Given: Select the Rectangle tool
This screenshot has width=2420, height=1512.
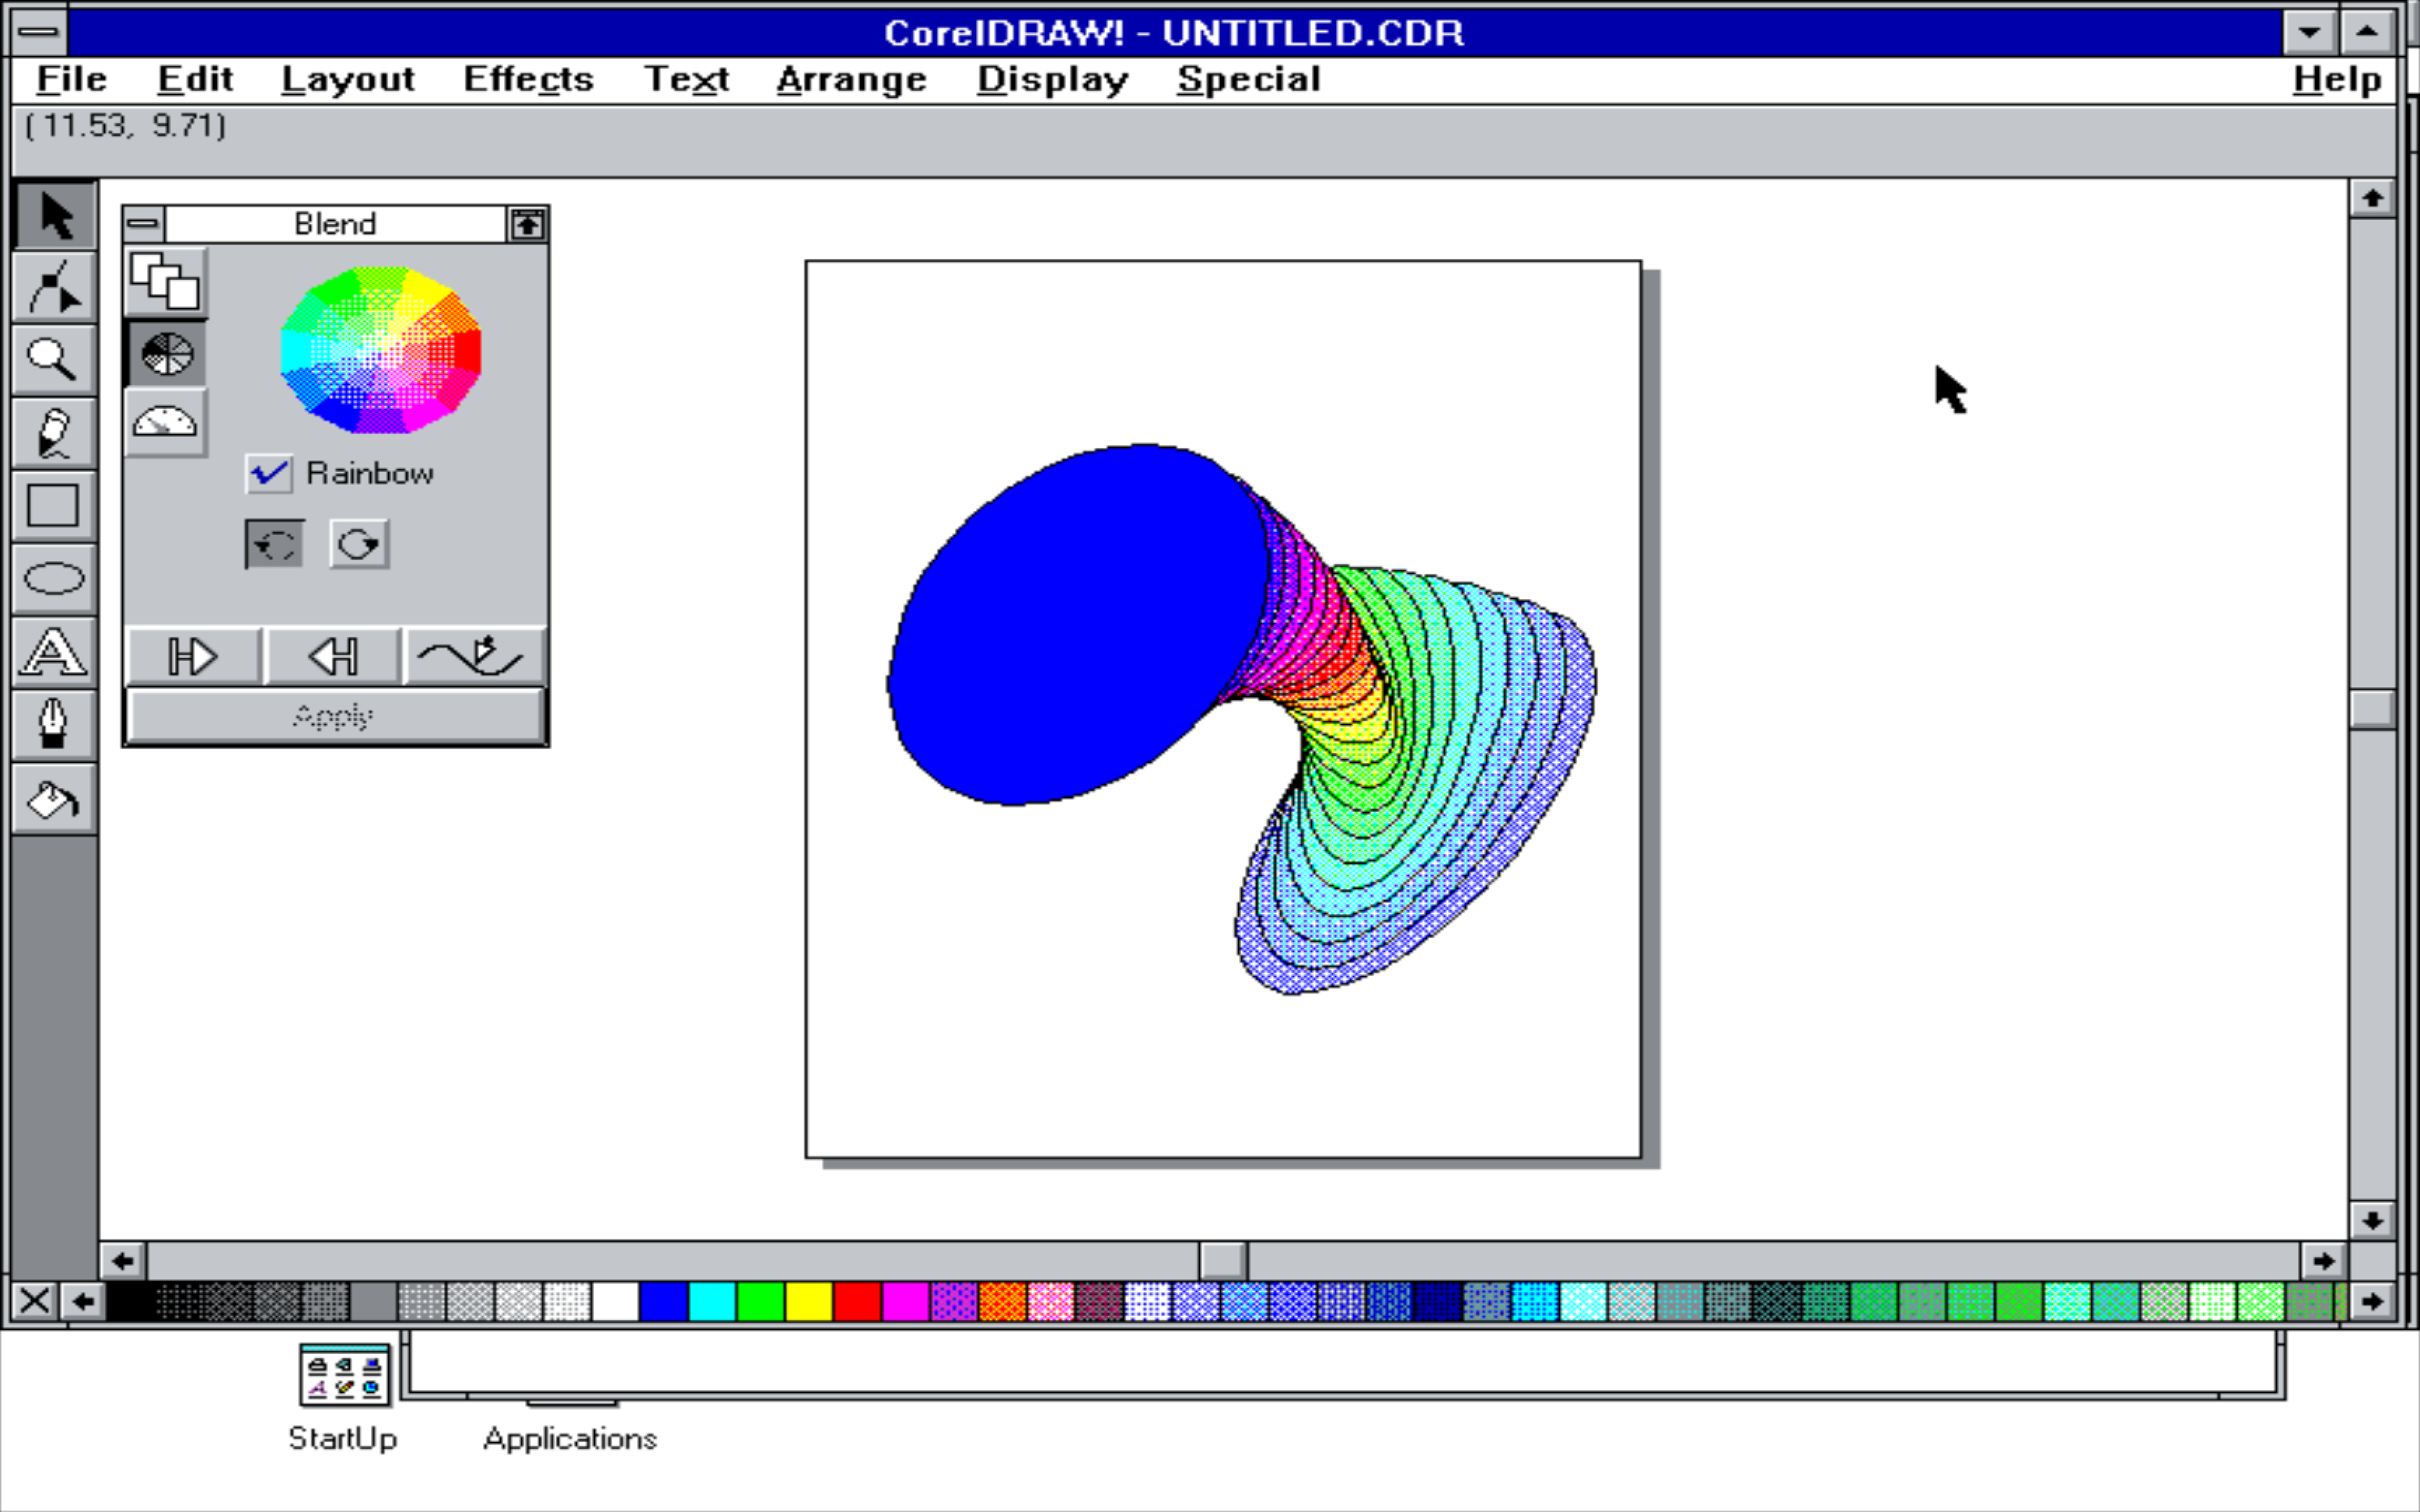Looking at the screenshot, I should [54, 506].
